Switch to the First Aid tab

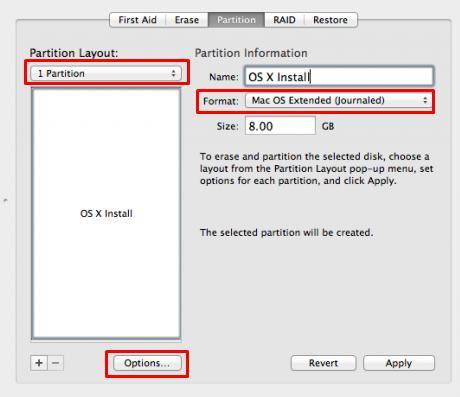coord(137,20)
